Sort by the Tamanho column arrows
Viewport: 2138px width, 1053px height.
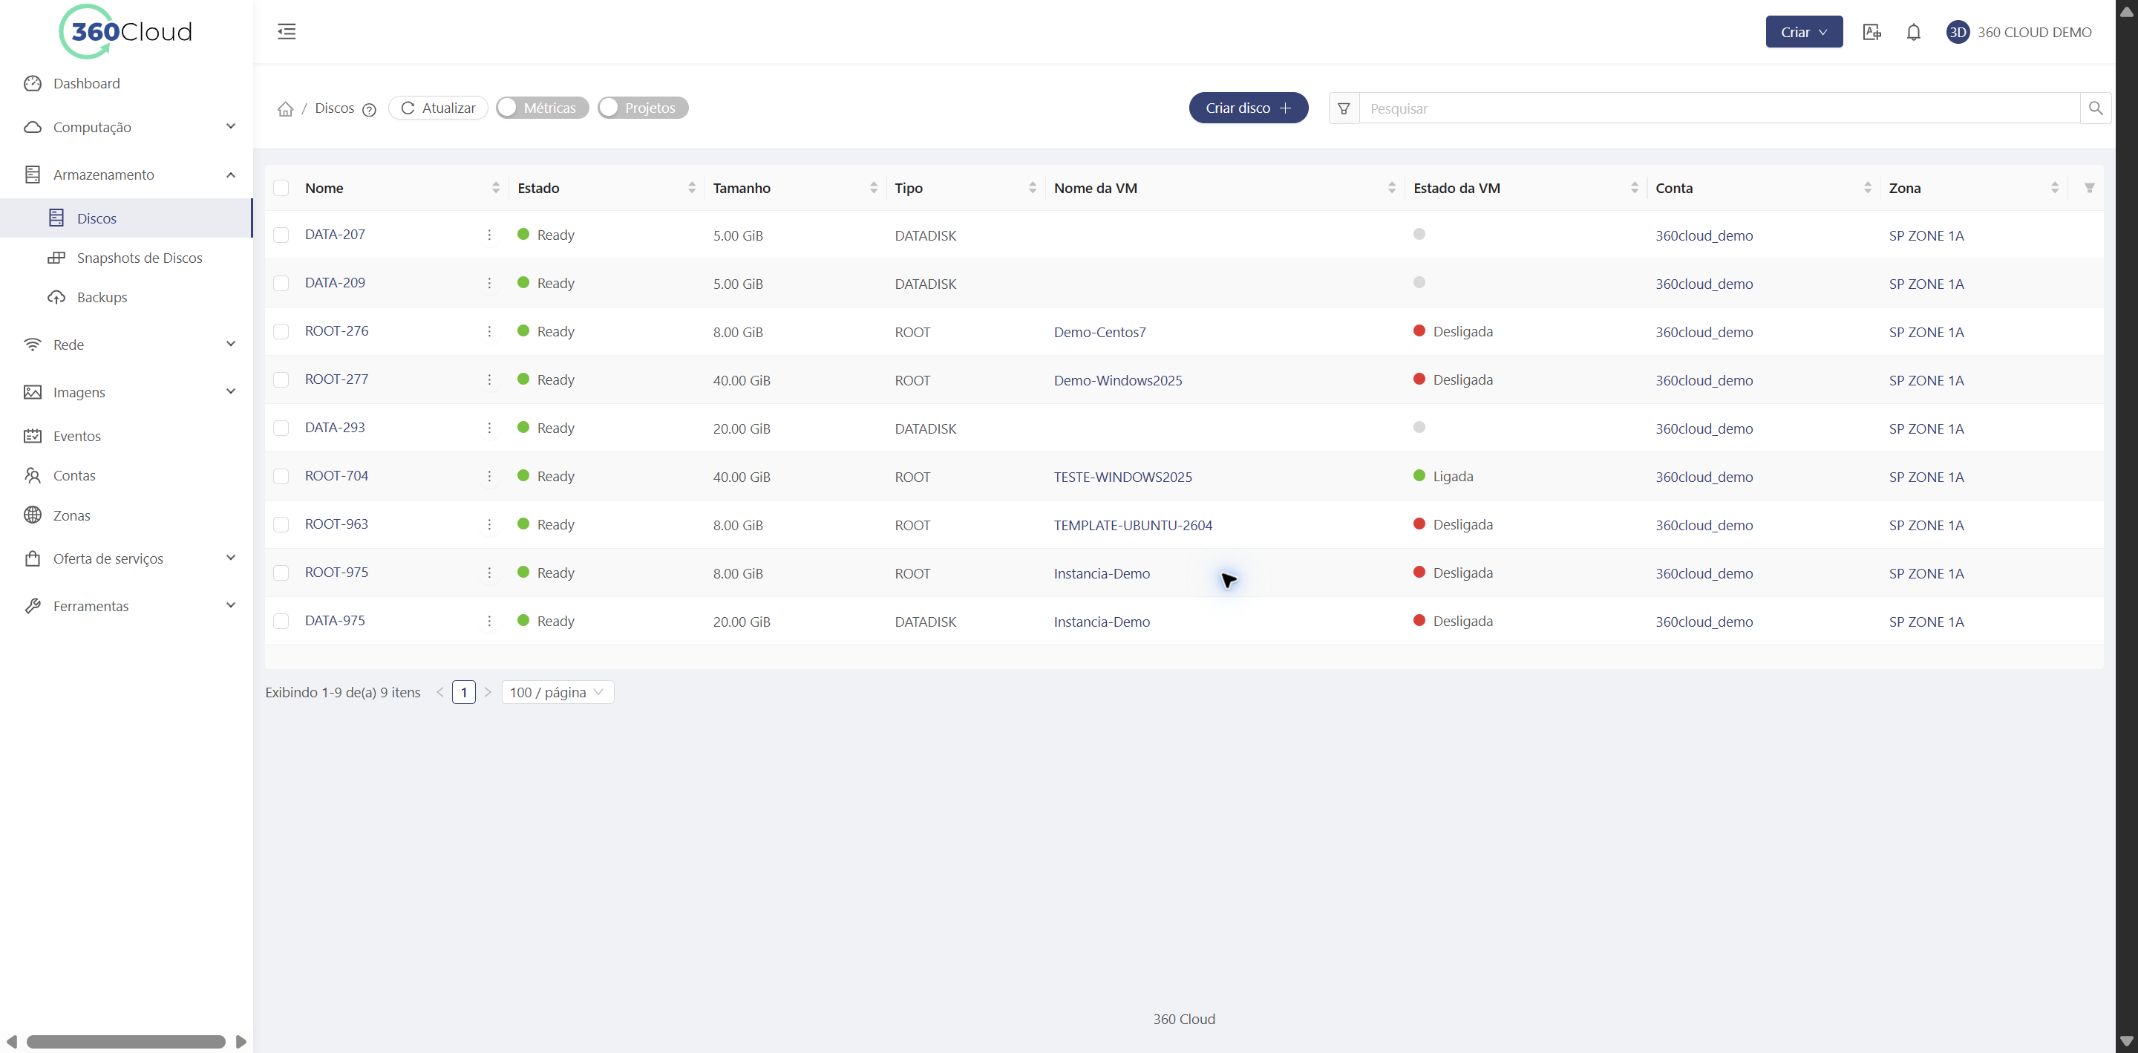point(873,188)
